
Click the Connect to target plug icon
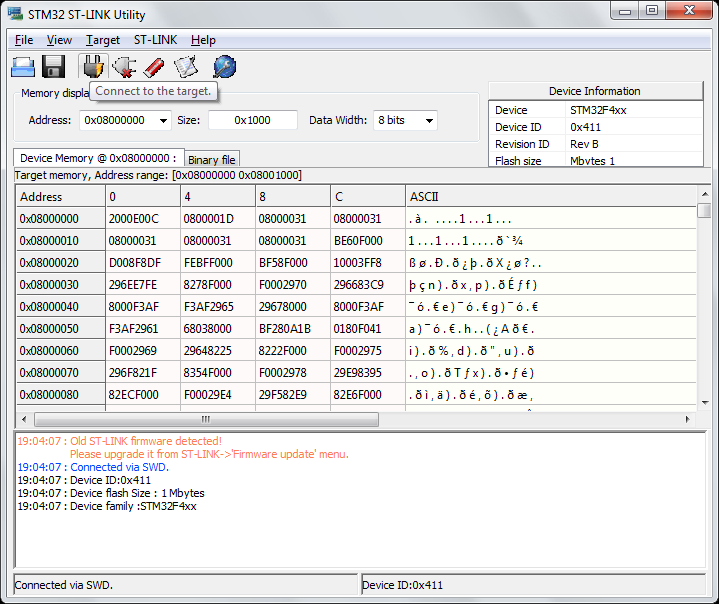pyautogui.click(x=94, y=67)
